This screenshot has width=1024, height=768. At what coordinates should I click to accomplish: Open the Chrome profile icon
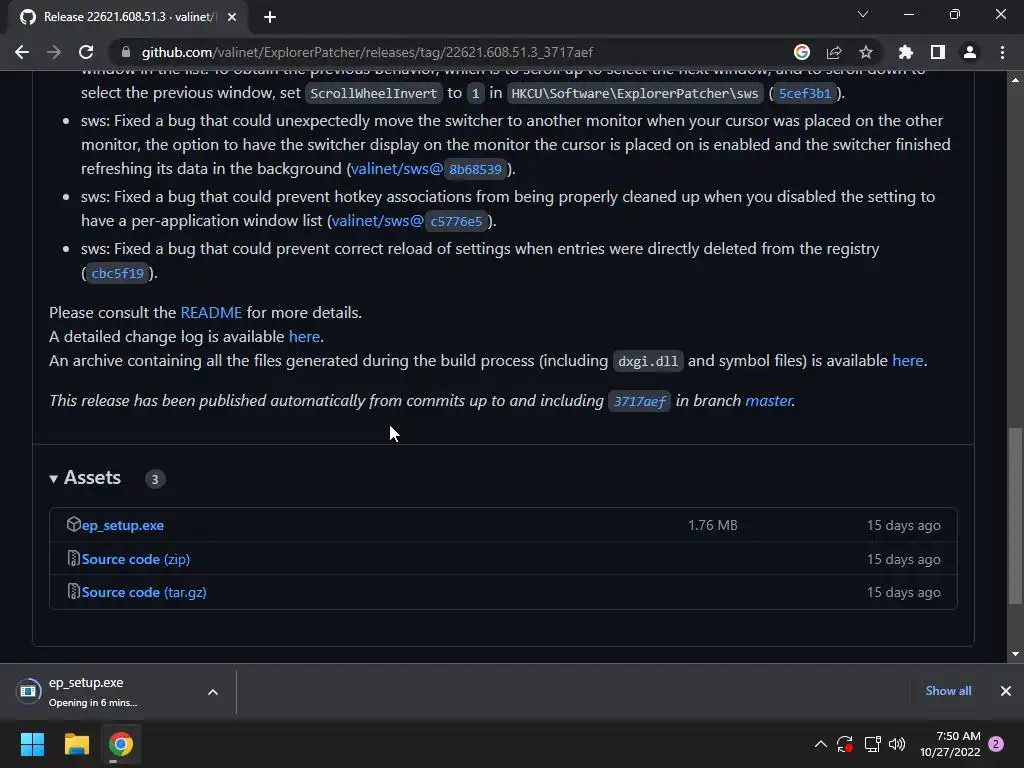coord(970,52)
